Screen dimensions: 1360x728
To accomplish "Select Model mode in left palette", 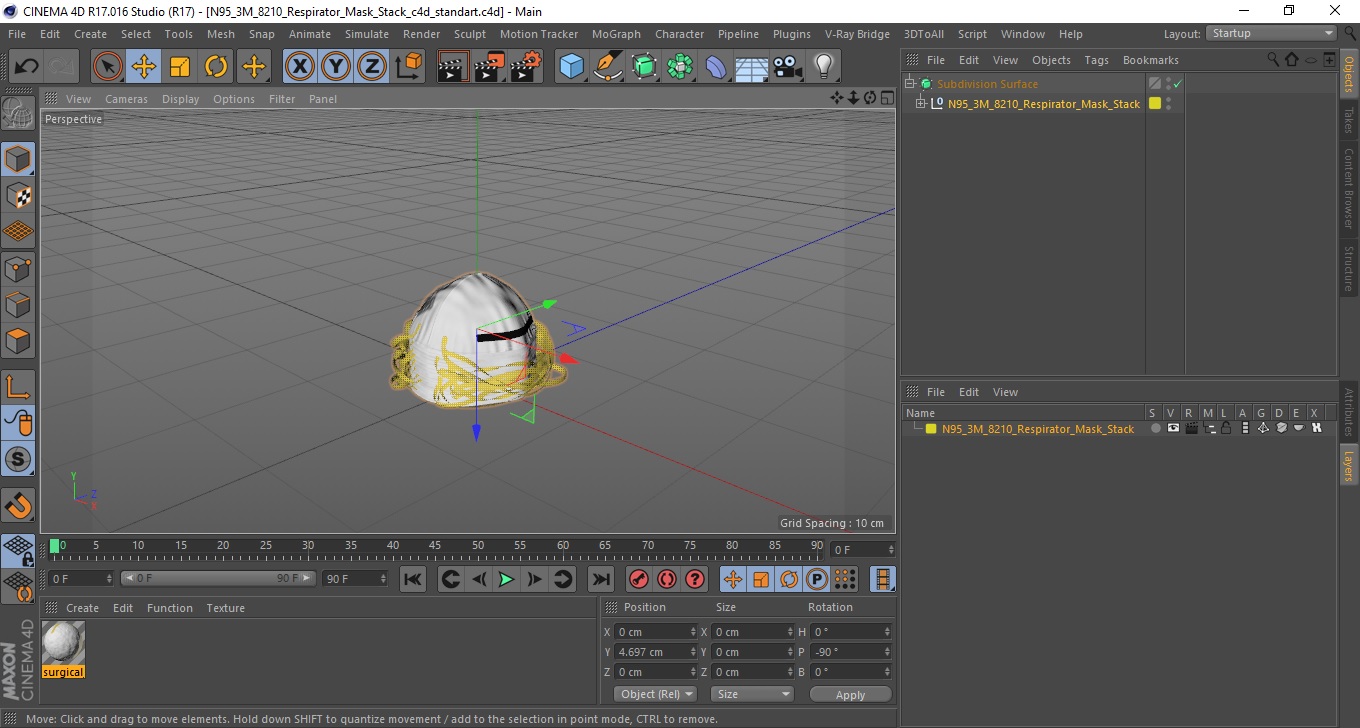I will (x=18, y=159).
